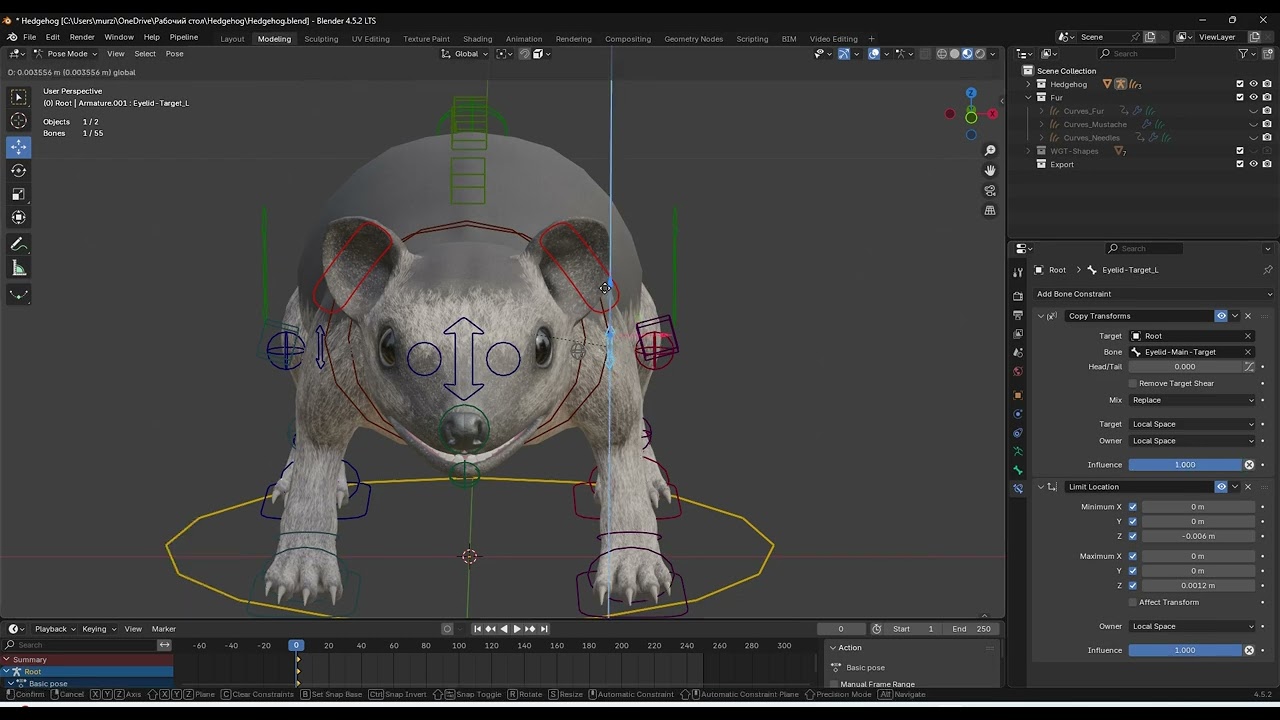Open the Pose menu in viewport header

pyautogui.click(x=174, y=54)
